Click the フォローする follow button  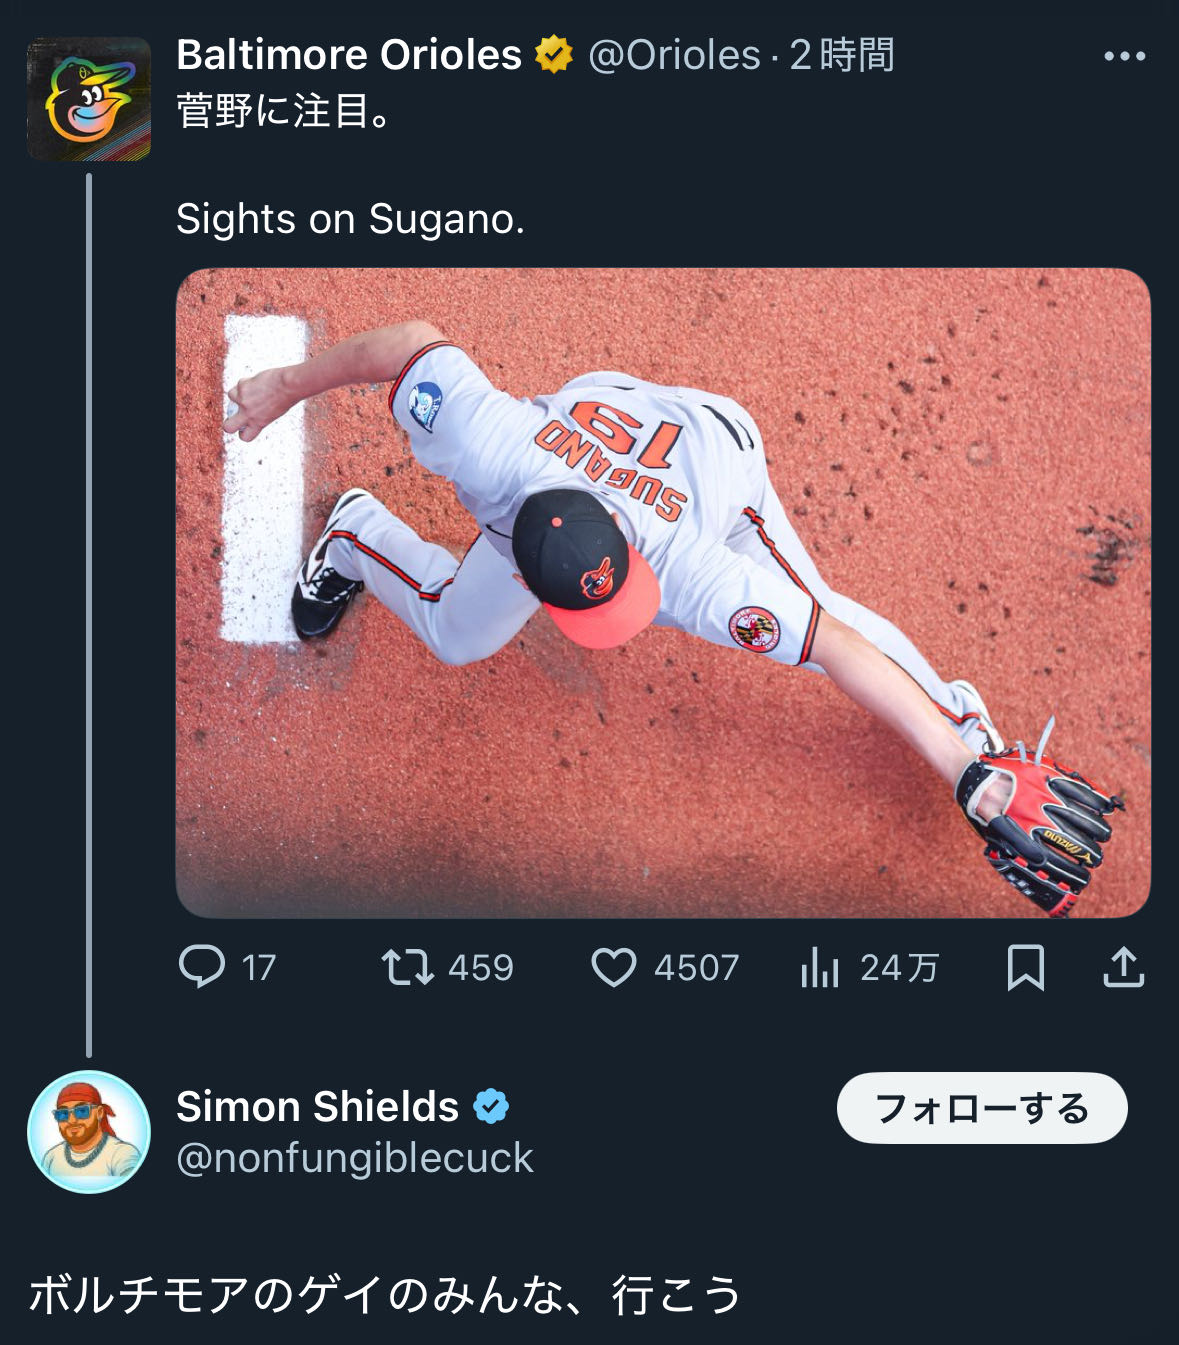click(x=981, y=1108)
